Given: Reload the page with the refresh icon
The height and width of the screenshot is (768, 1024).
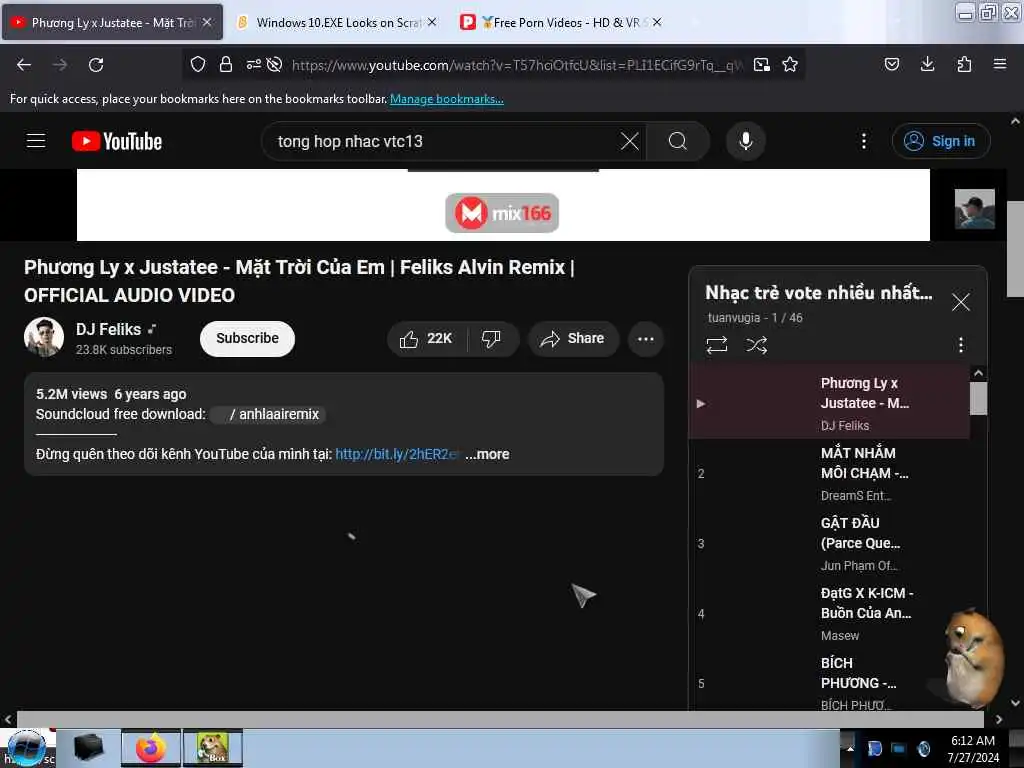Looking at the screenshot, I should click(x=96, y=65).
